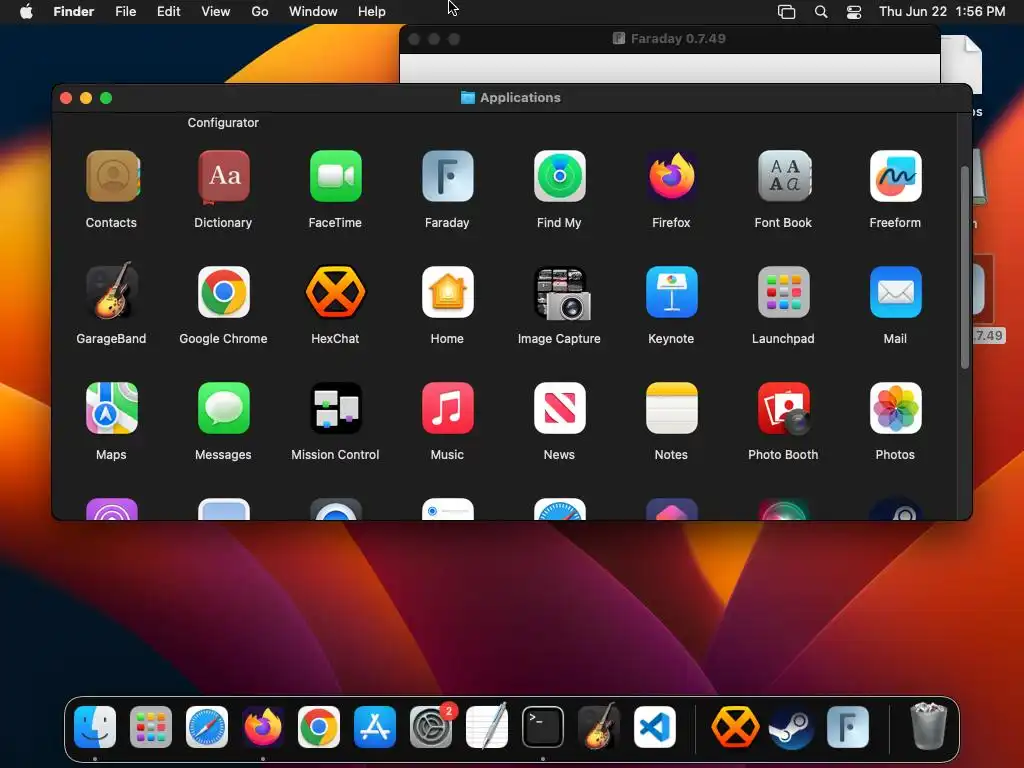Open the Help menu
Viewport: 1024px width, 768px height.
pyautogui.click(x=372, y=12)
